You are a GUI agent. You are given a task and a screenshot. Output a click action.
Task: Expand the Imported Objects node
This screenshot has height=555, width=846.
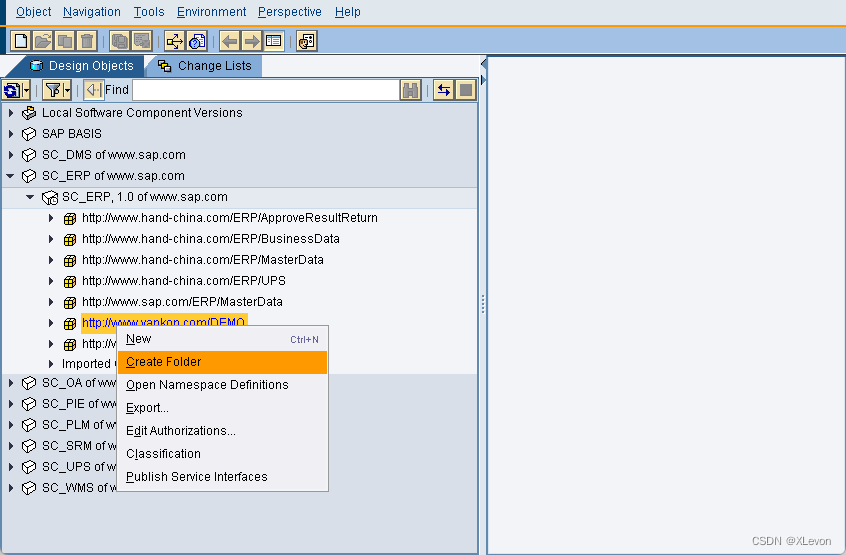coord(51,364)
